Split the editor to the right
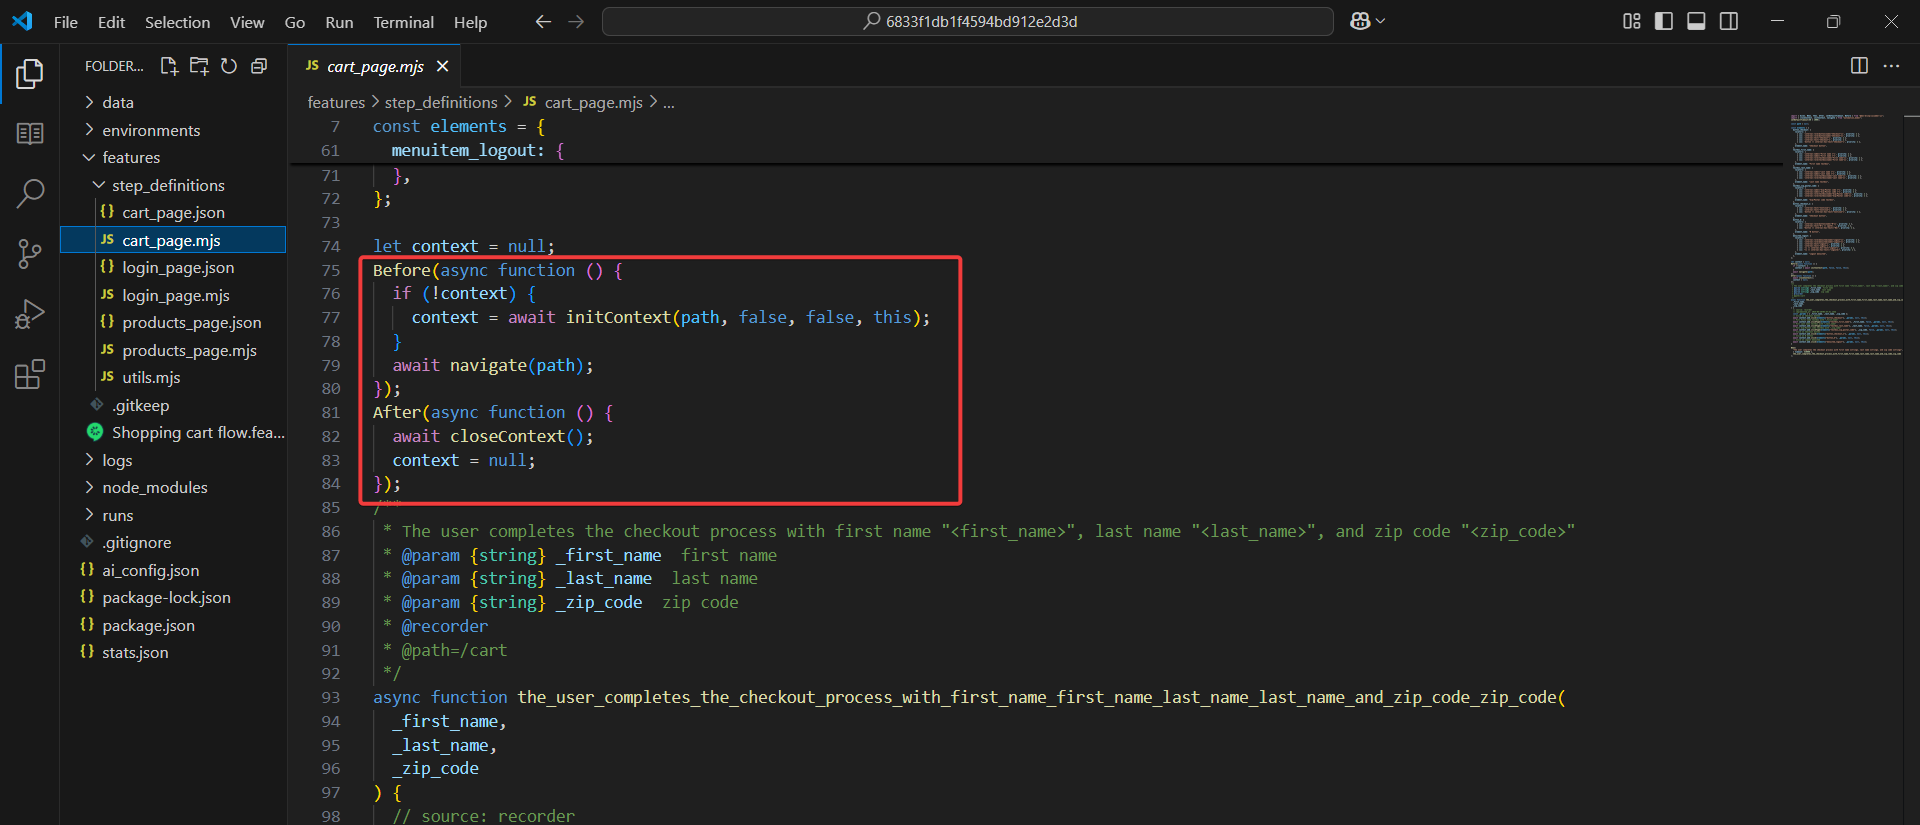Screen dimensions: 1920x825 tap(1859, 66)
